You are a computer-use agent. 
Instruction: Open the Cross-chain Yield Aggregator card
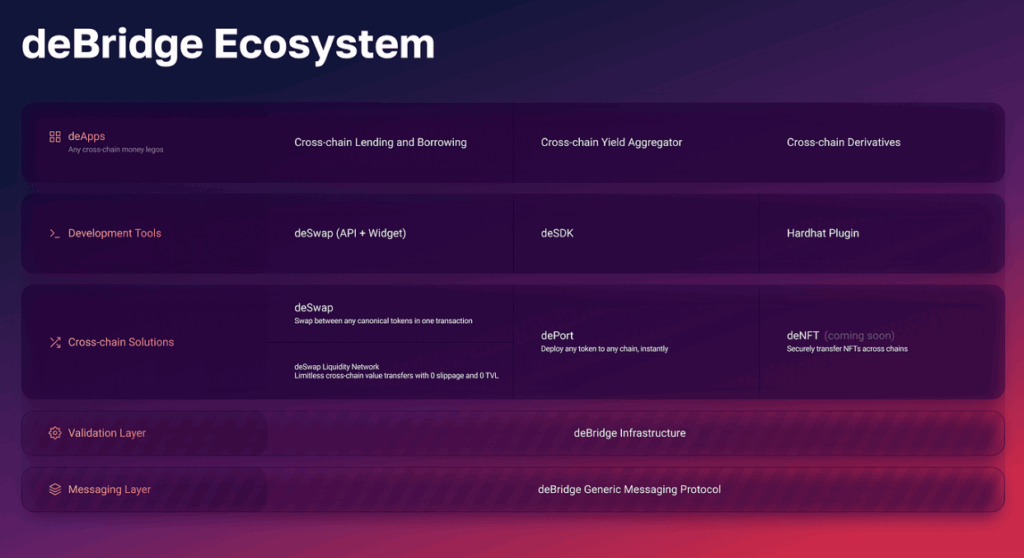[x=611, y=142]
